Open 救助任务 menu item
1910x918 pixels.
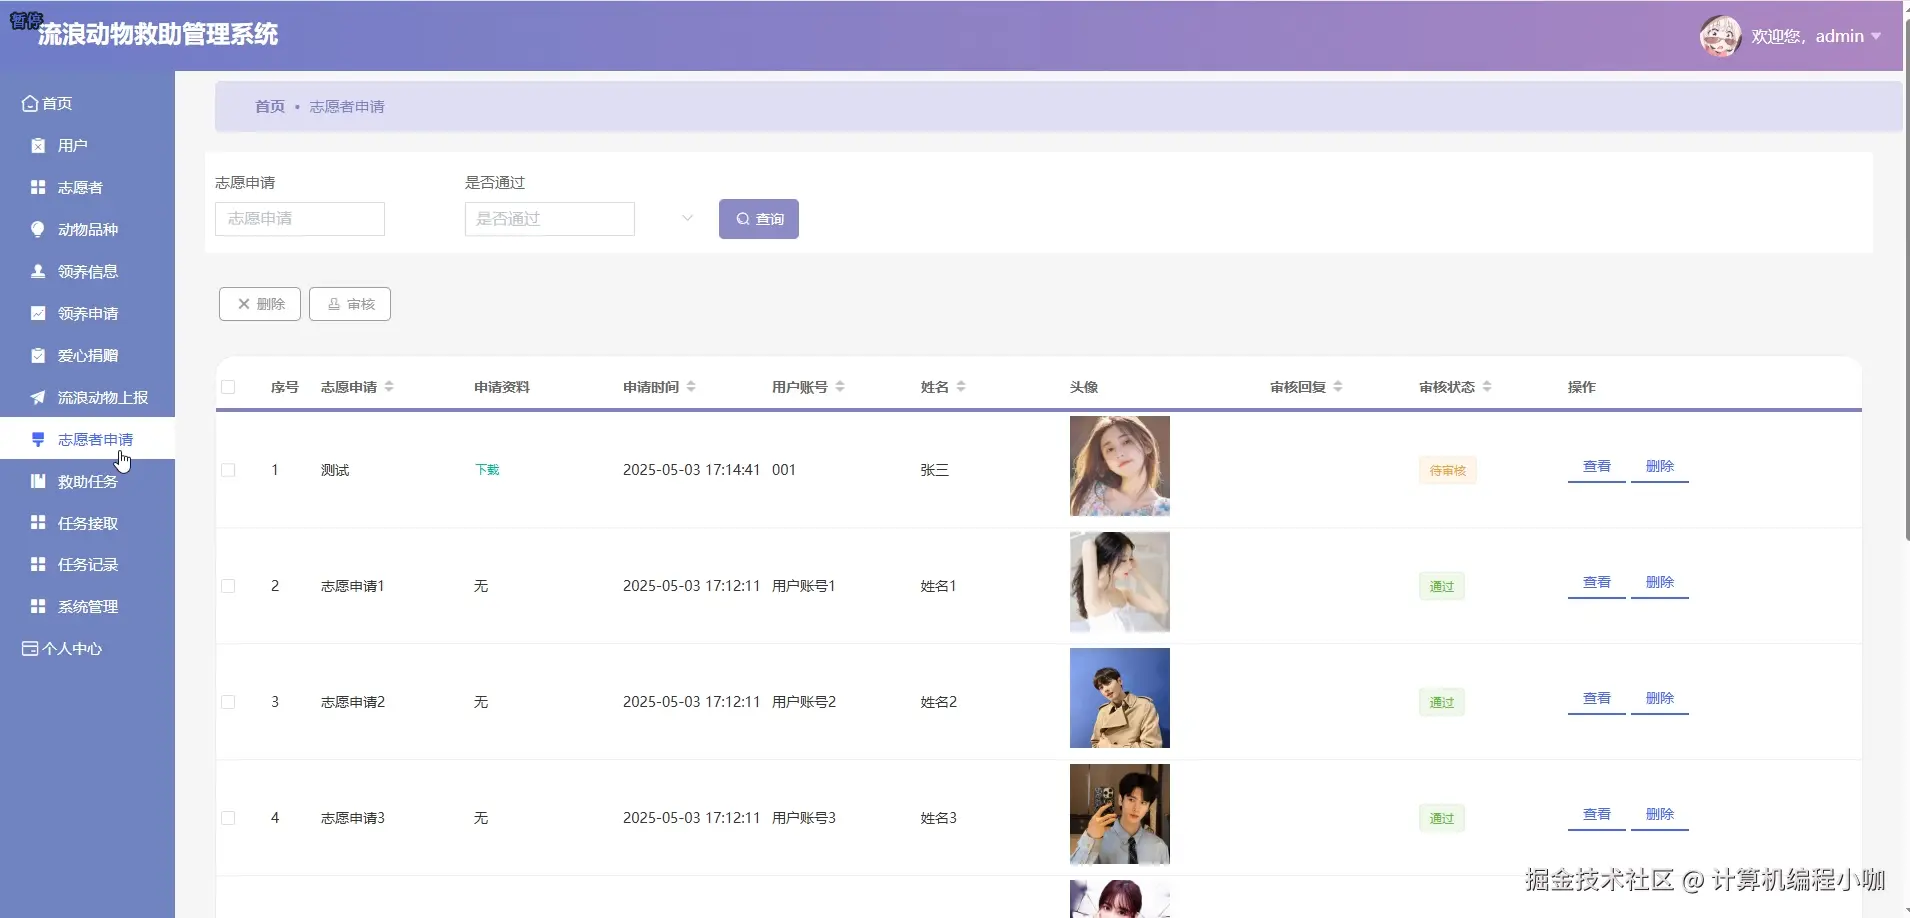pos(87,482)
